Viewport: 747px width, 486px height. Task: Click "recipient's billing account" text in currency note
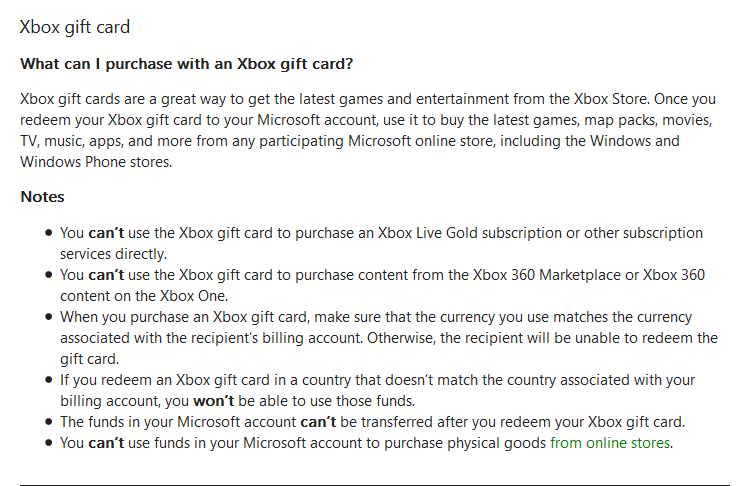coord(276,338)
